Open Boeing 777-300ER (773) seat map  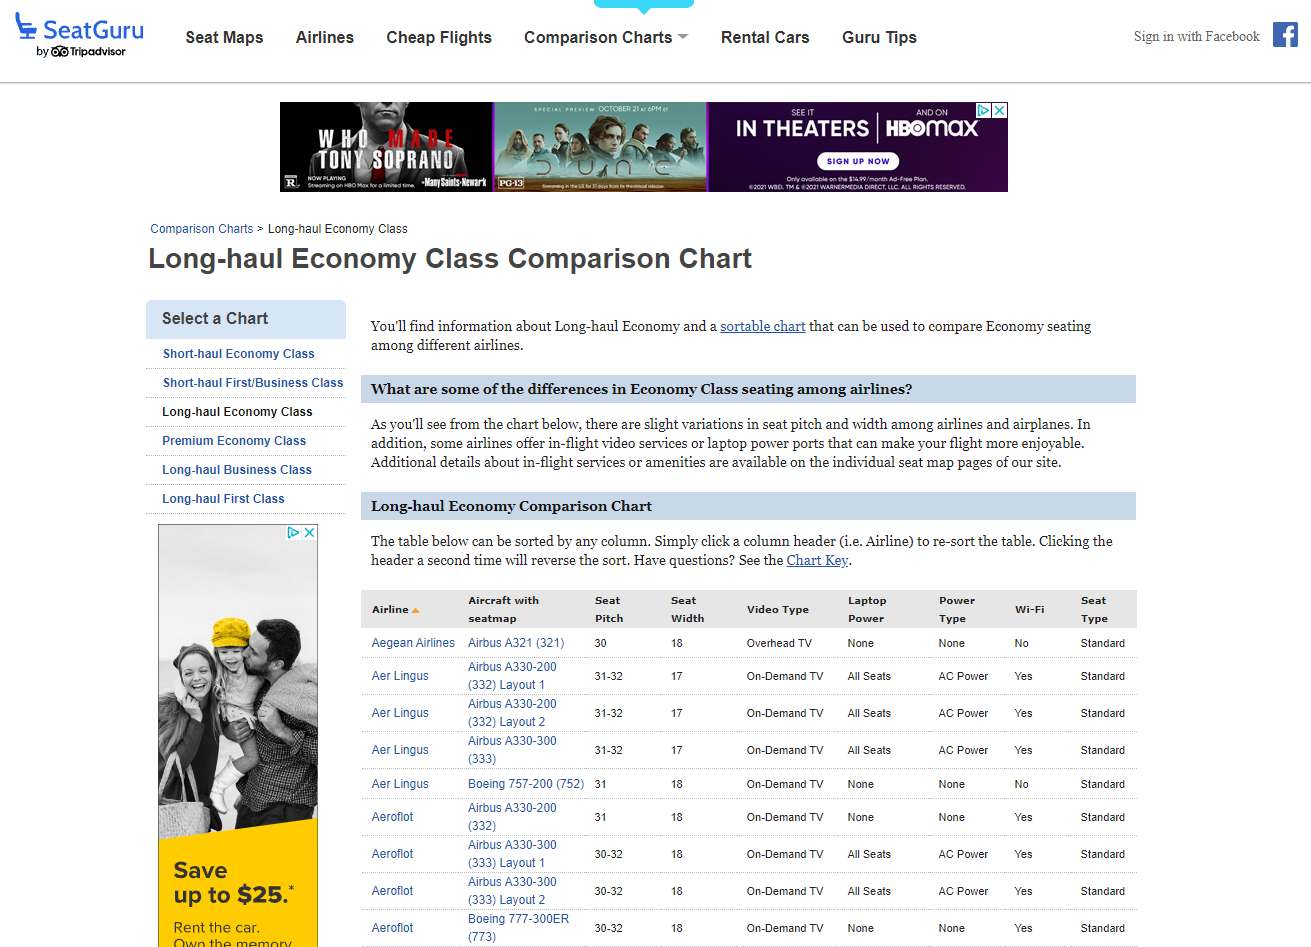click(518, 928)
